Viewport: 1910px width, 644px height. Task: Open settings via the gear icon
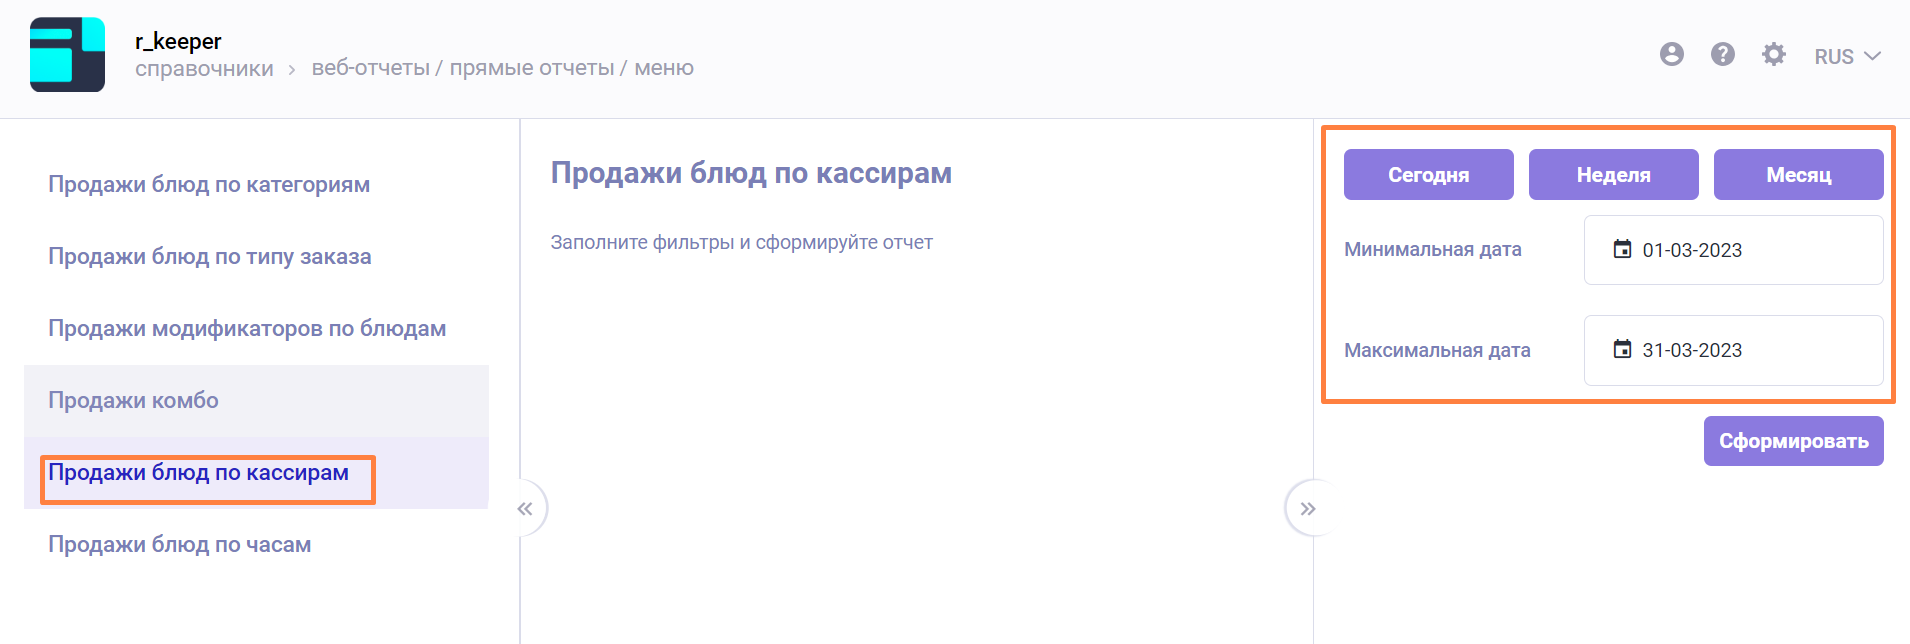coord(1773,55)
